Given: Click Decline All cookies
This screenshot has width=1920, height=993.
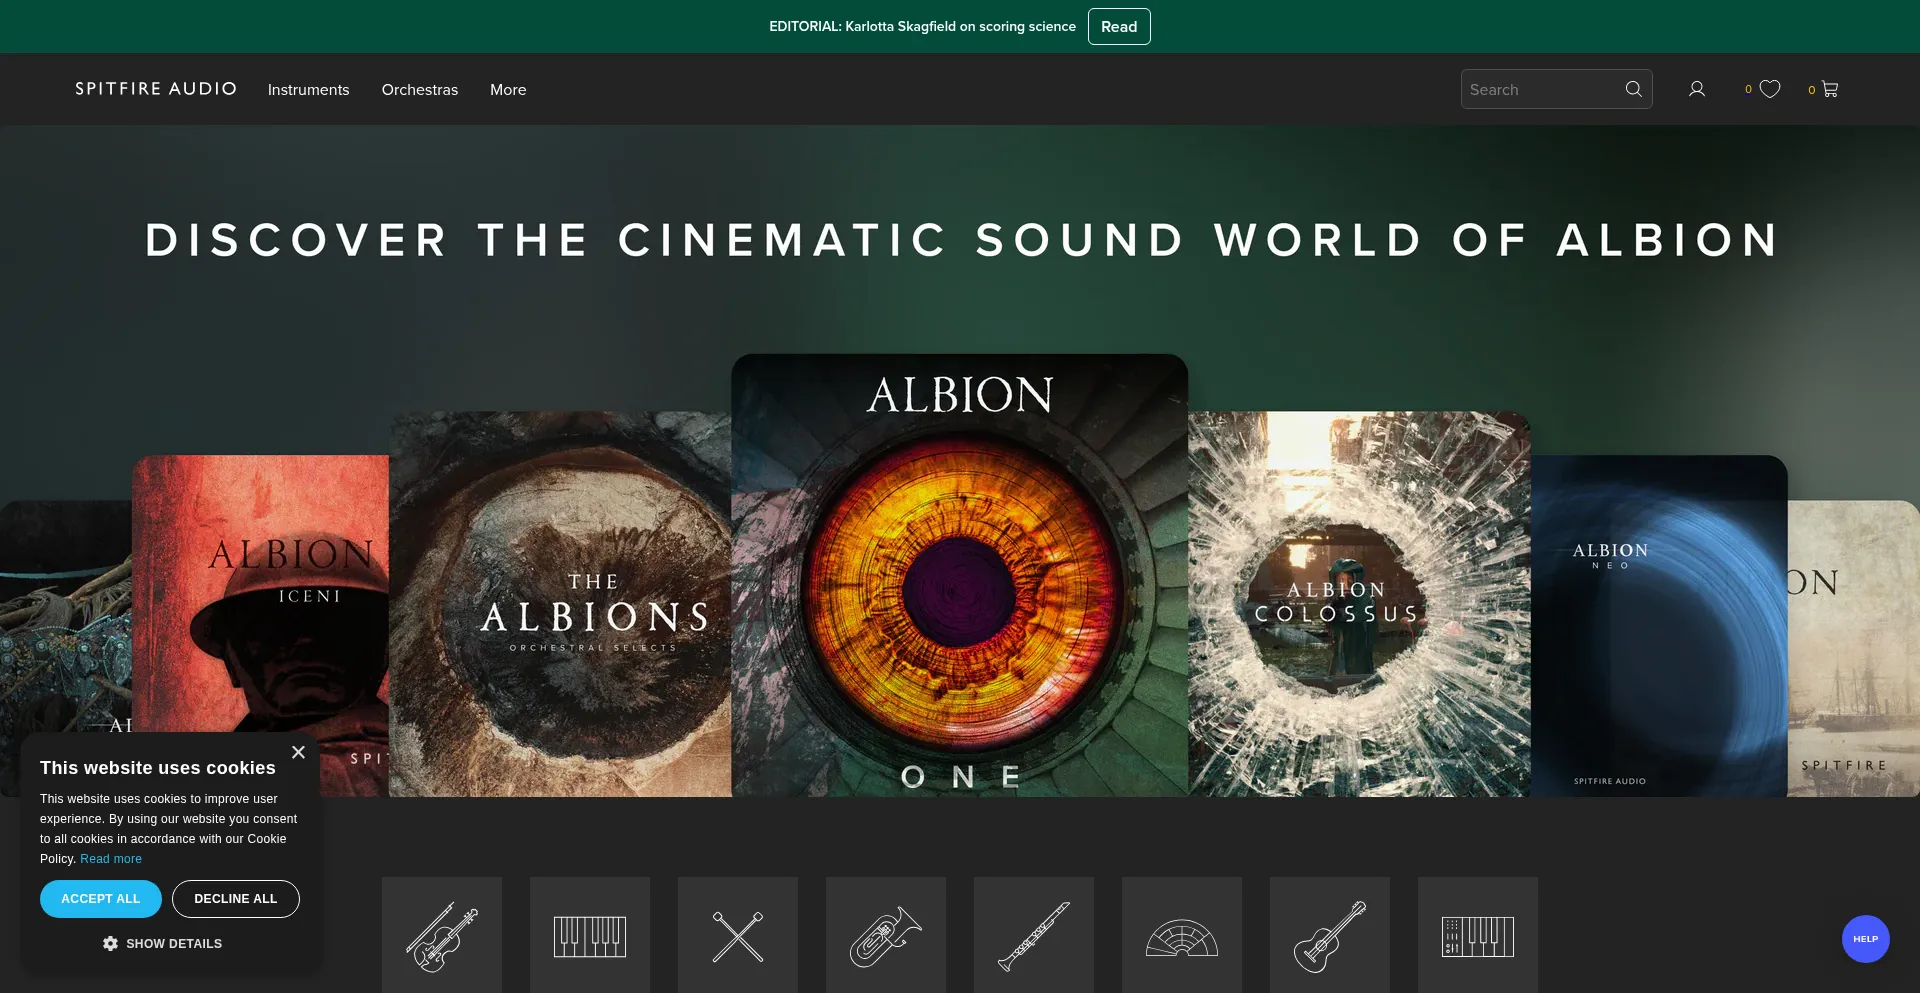Looking at the screenshot, I should pos(236,899).
